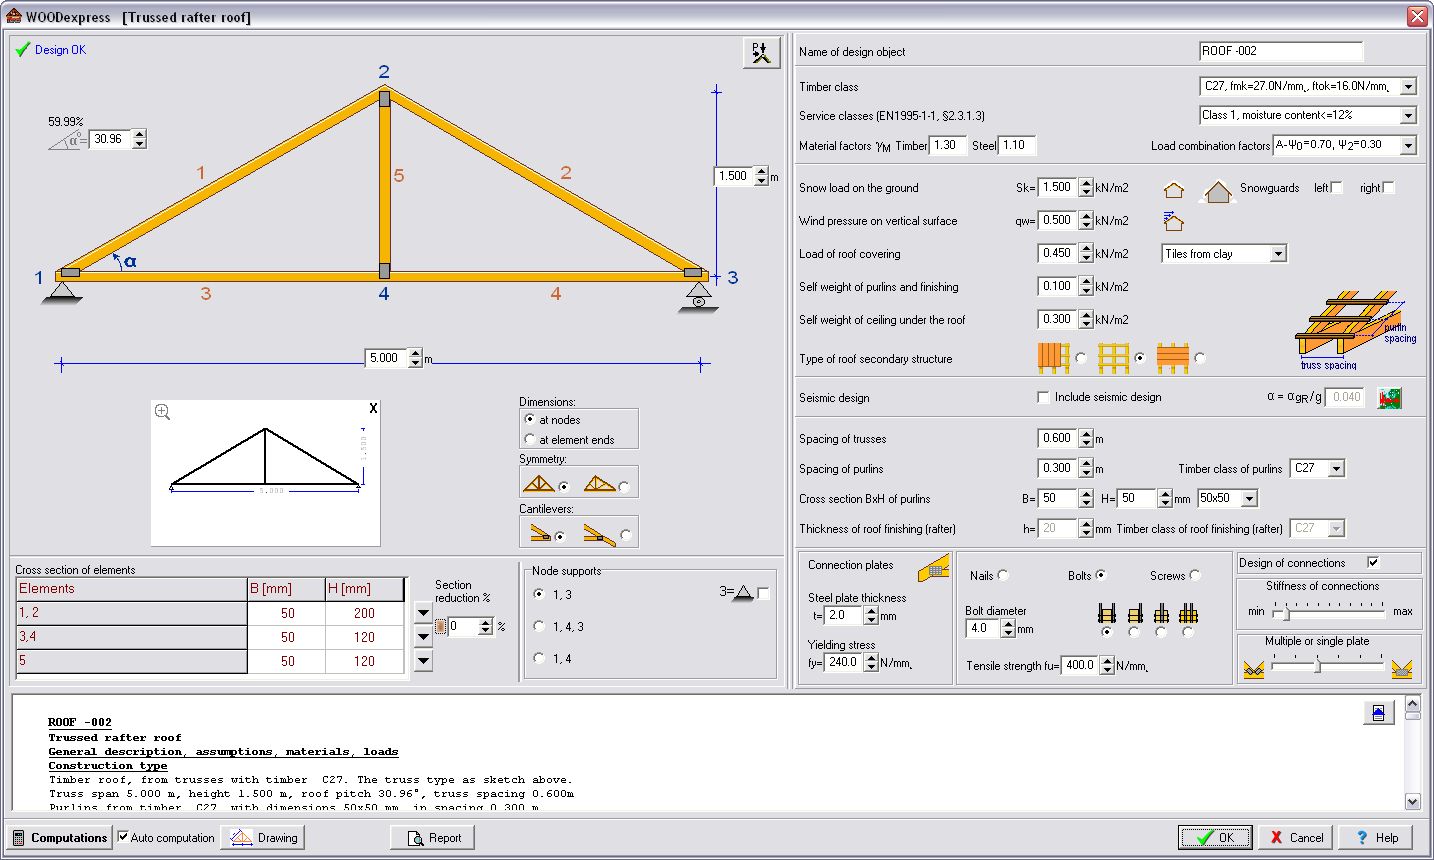Click the report panel vertical scrollbar

(x=1412, y=754)
